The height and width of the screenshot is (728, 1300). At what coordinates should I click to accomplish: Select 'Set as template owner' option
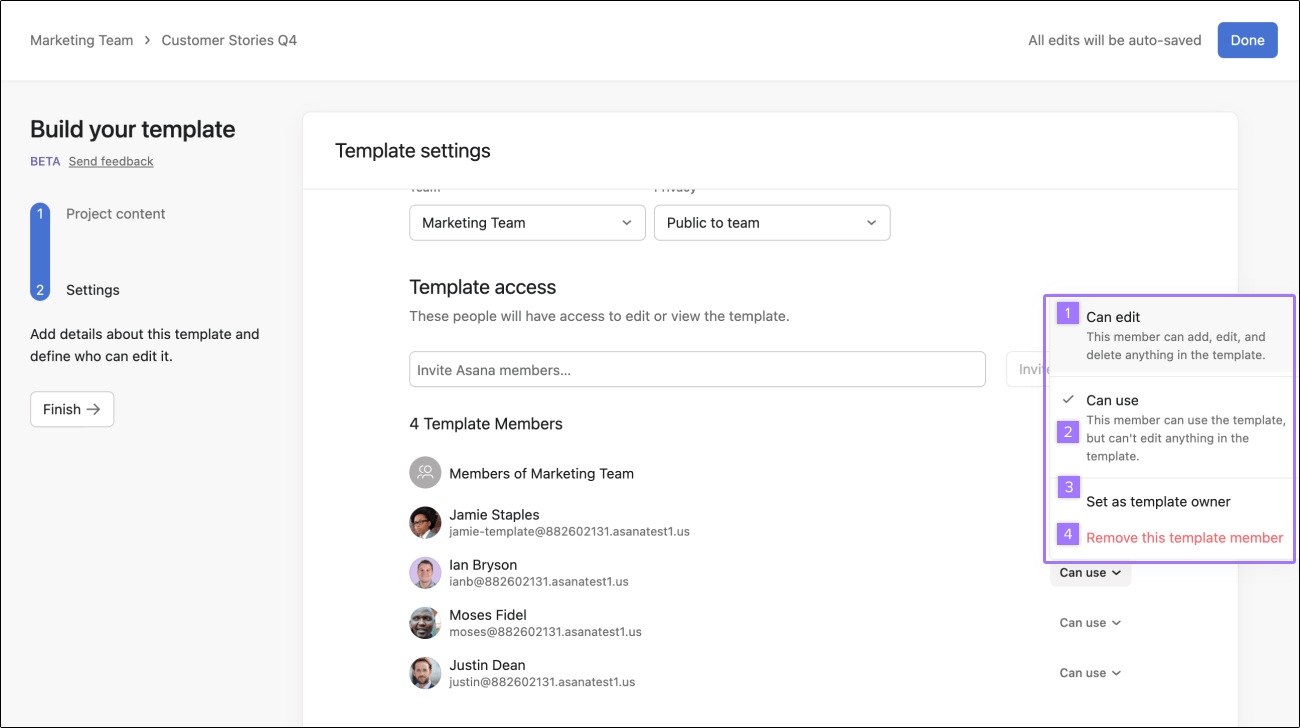(x=1170, y=502)
